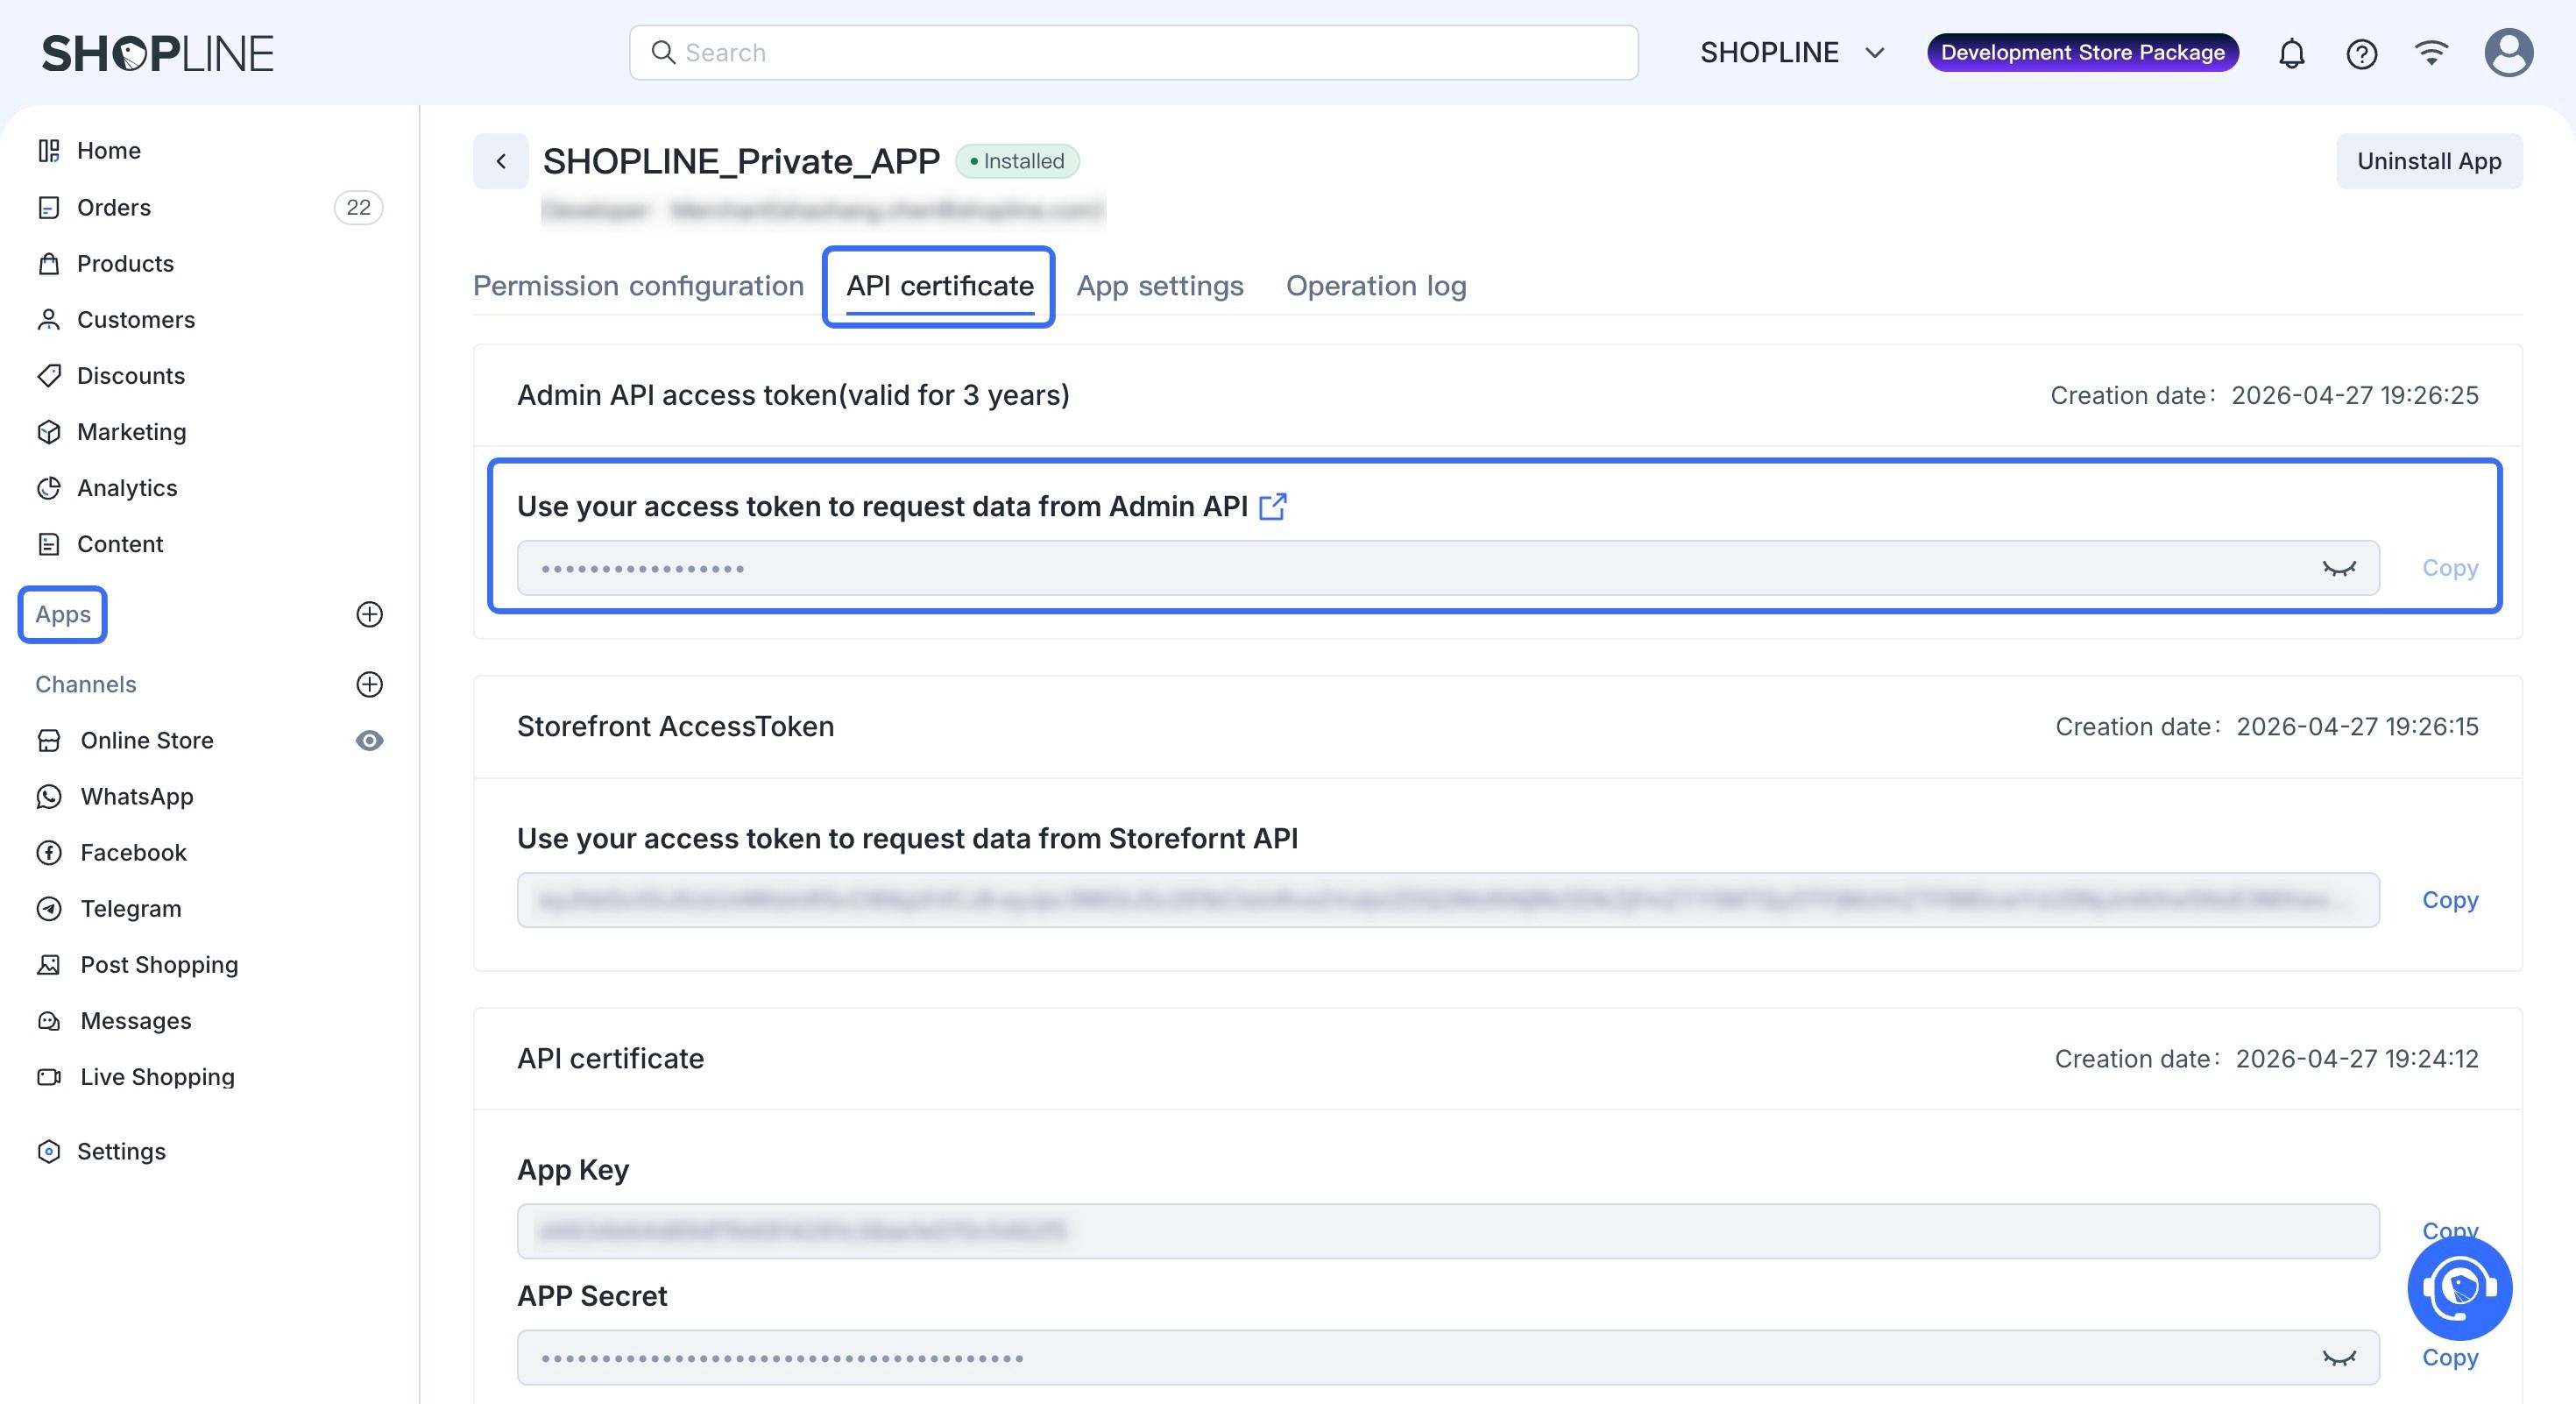Click the Facebook channel icon
2576x1404 pixels.
pyautogui.click(x=49, y=852)
